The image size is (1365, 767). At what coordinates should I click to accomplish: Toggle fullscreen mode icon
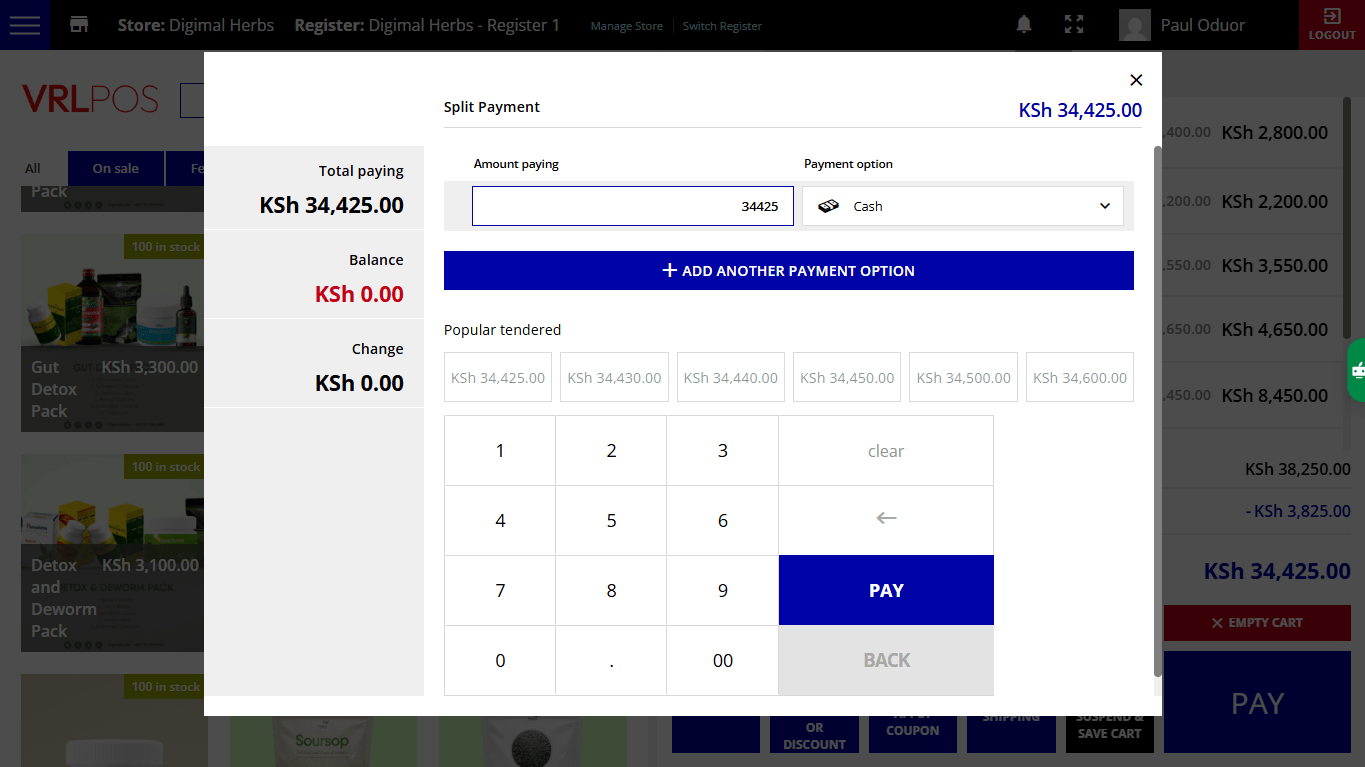tap(1074, 25)
